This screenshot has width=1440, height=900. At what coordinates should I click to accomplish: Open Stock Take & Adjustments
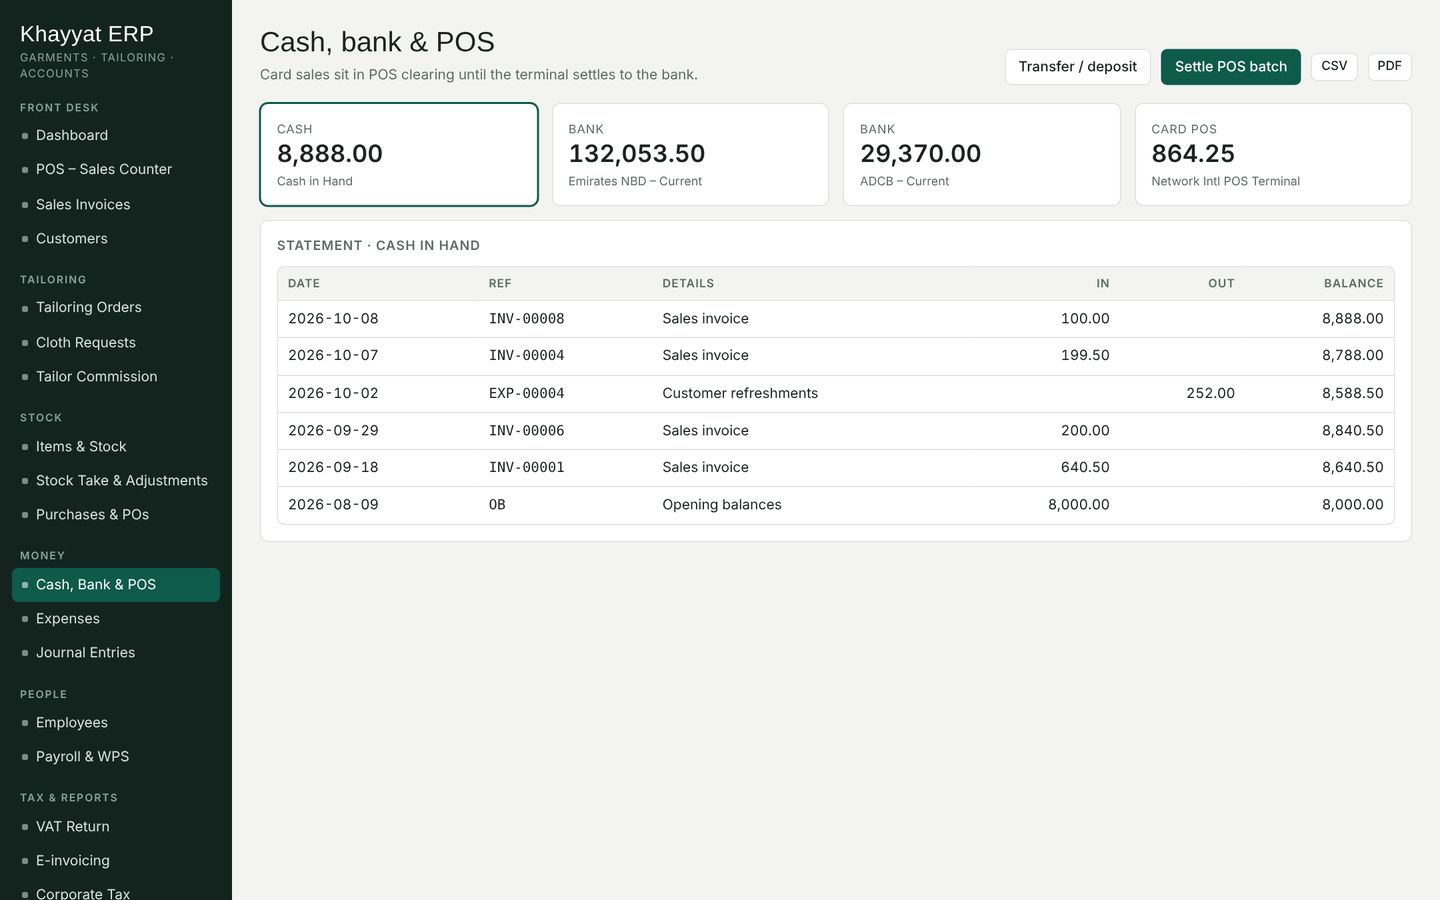[116, 480]
